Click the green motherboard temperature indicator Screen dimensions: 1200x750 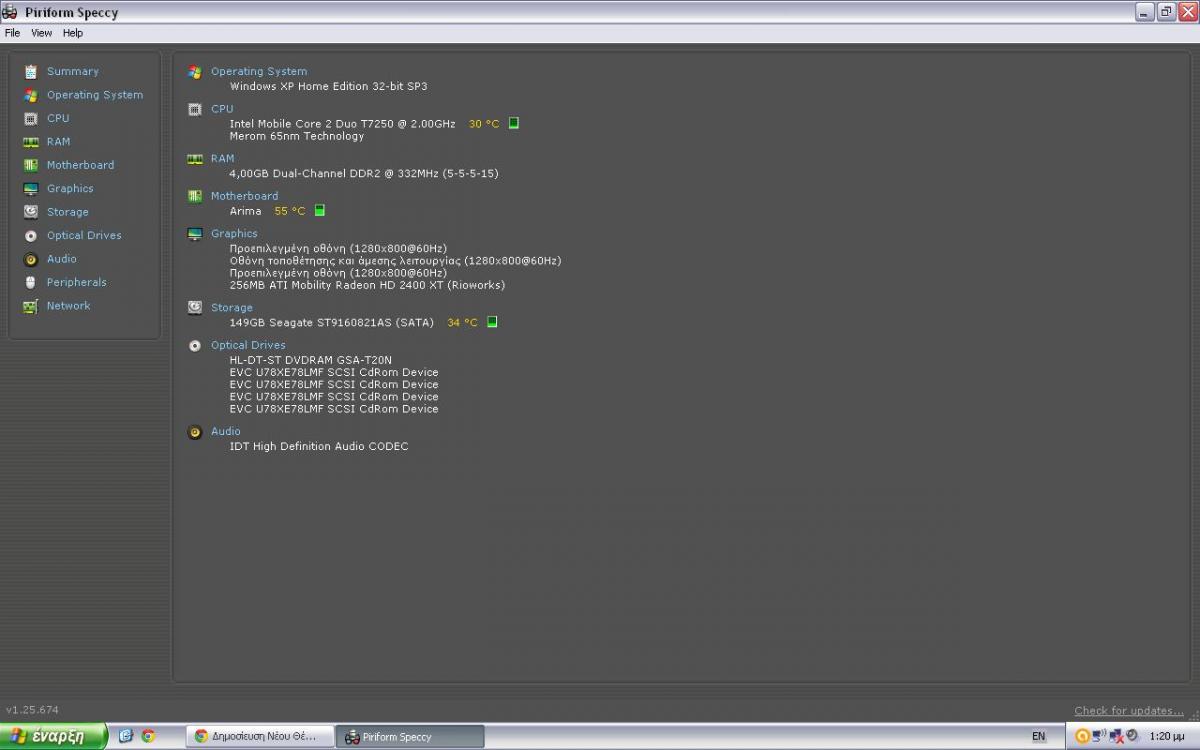(x=320, y=211)
